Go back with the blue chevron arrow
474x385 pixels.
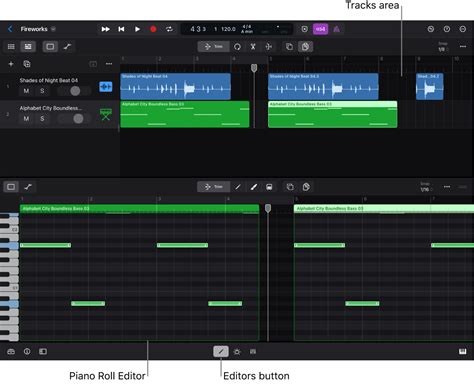(x=10, y=29)
